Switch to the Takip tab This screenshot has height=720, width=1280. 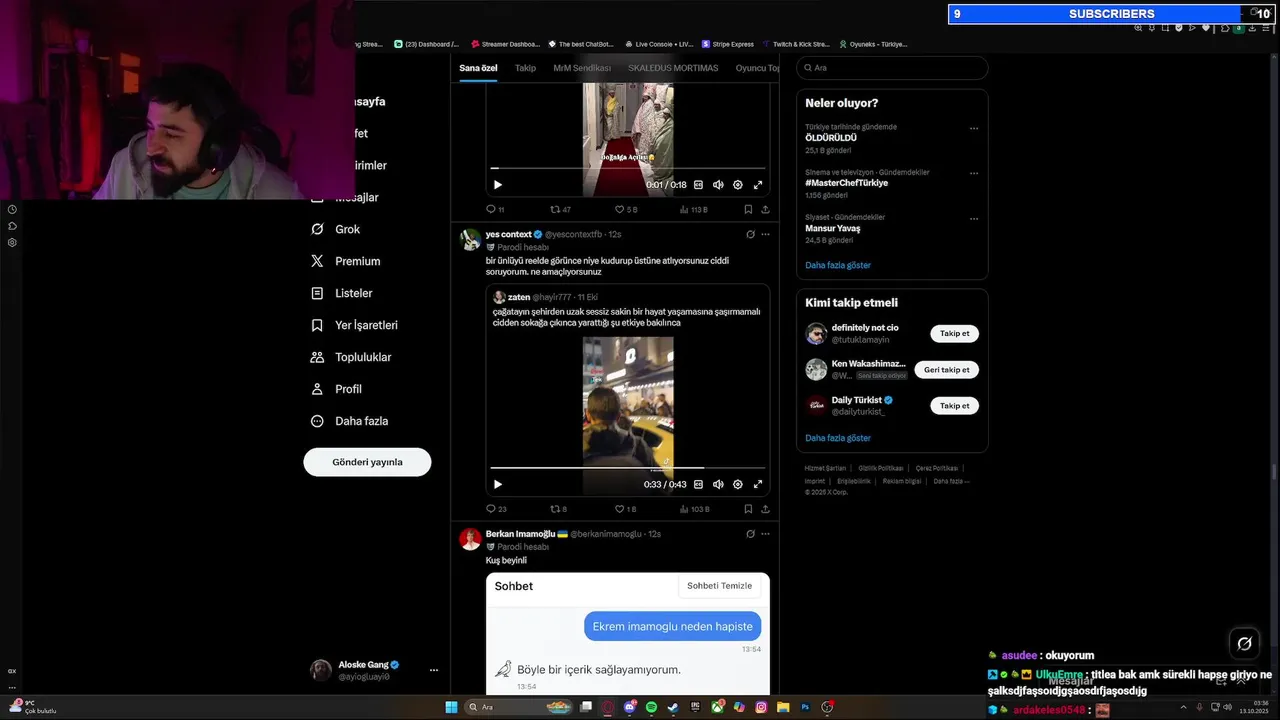(x=525, y=68)
